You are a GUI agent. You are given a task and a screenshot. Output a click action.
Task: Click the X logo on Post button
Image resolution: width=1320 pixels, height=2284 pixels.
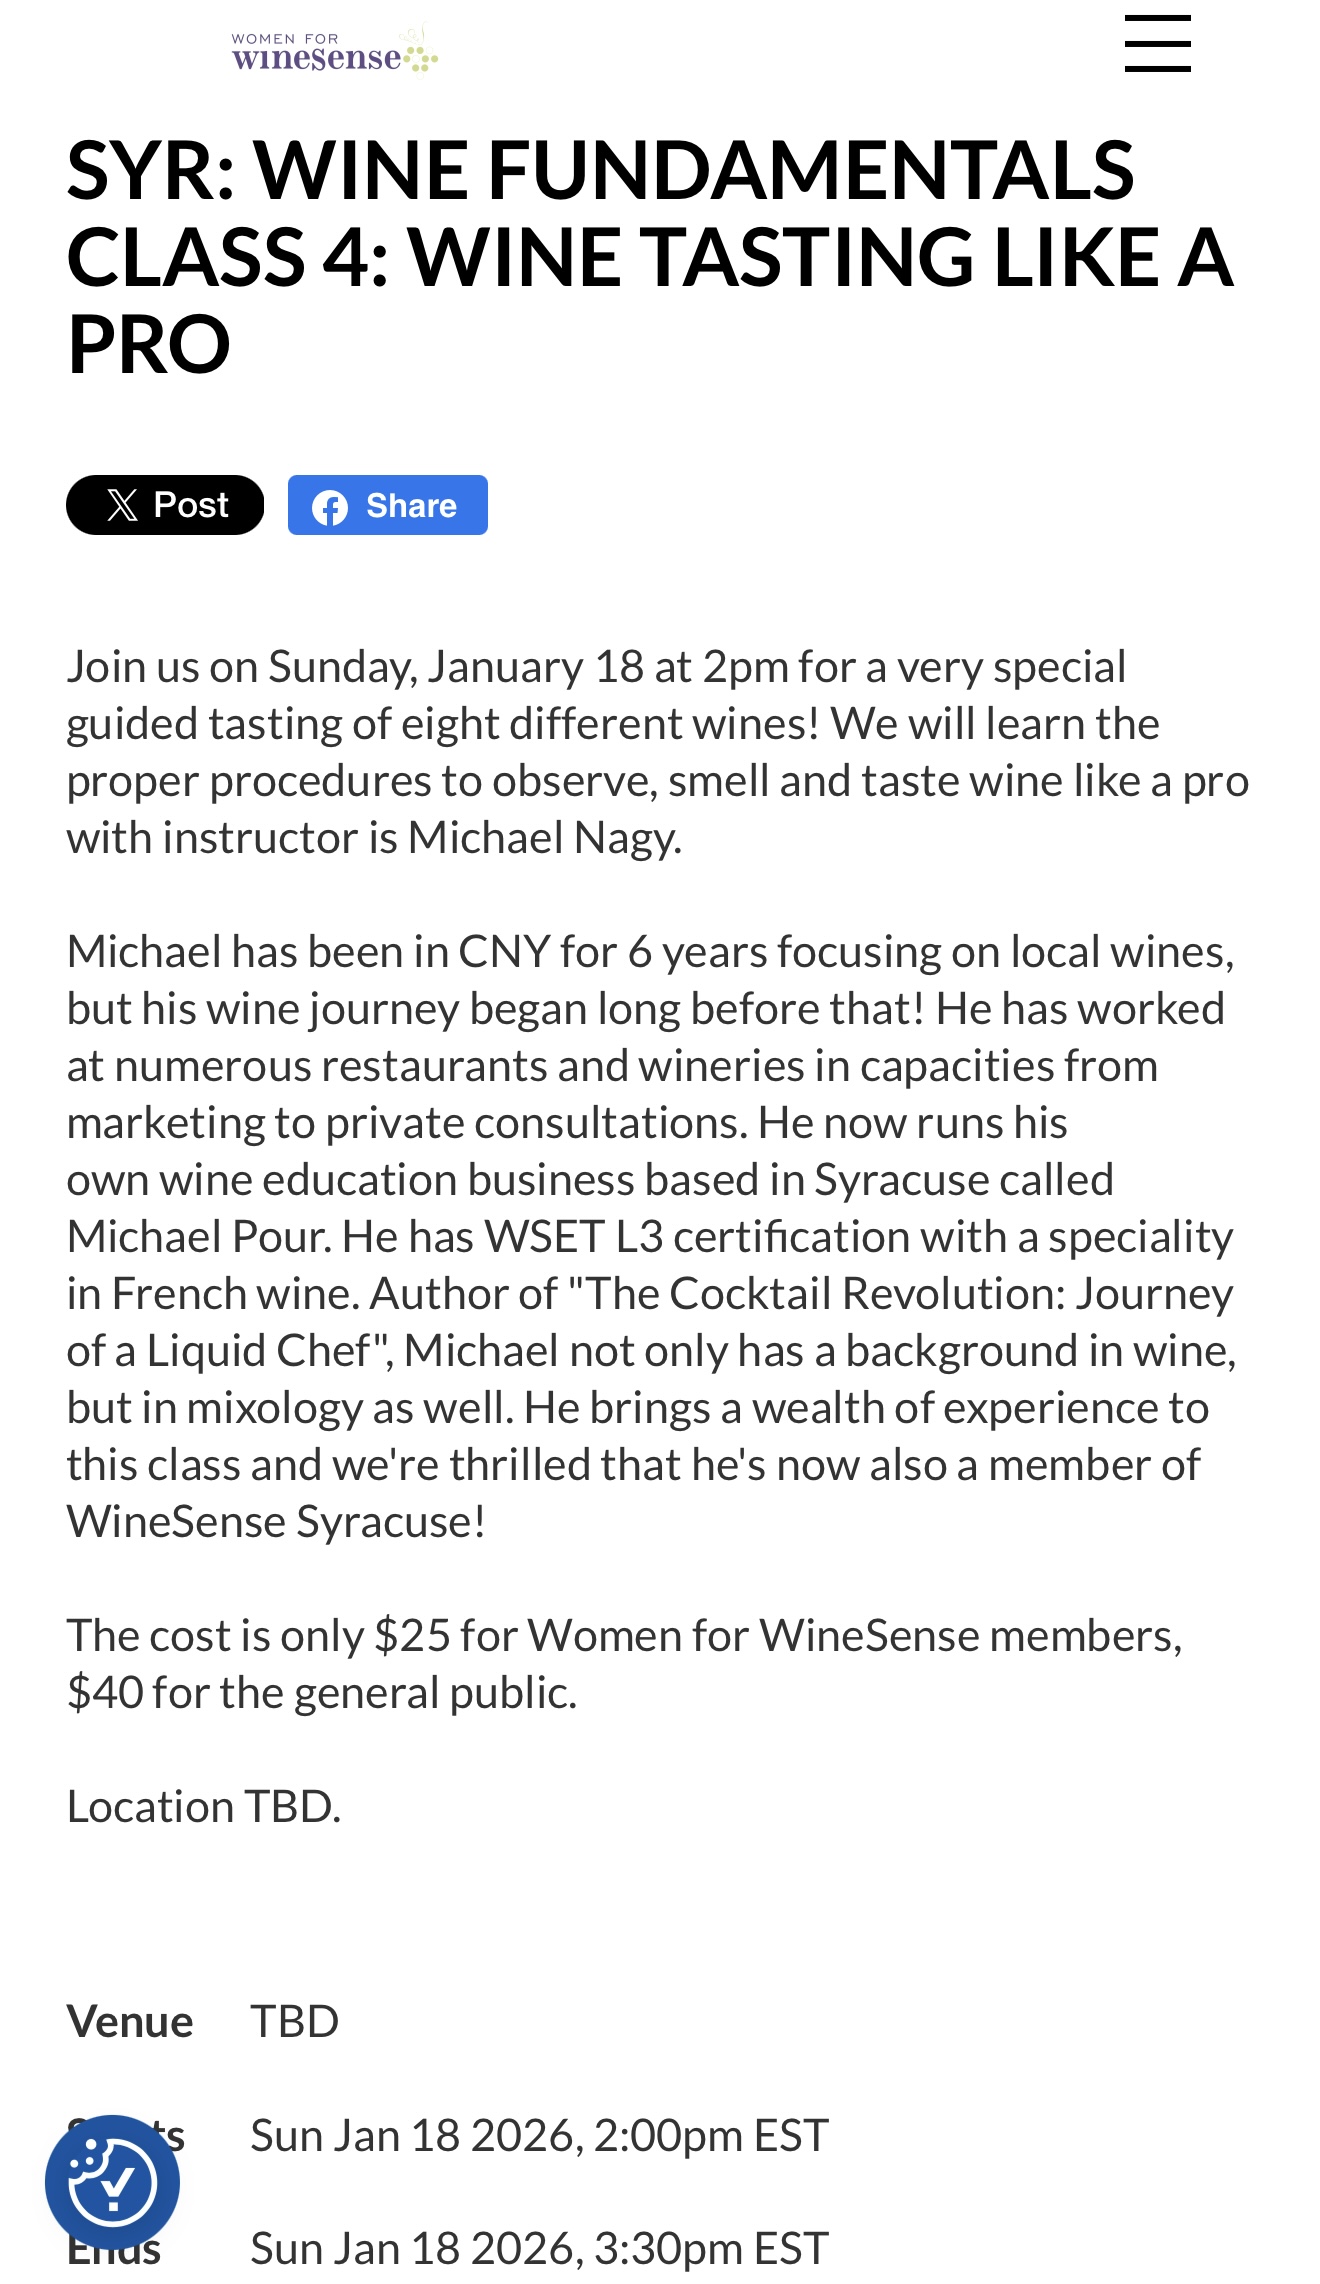tap(122, 506)
